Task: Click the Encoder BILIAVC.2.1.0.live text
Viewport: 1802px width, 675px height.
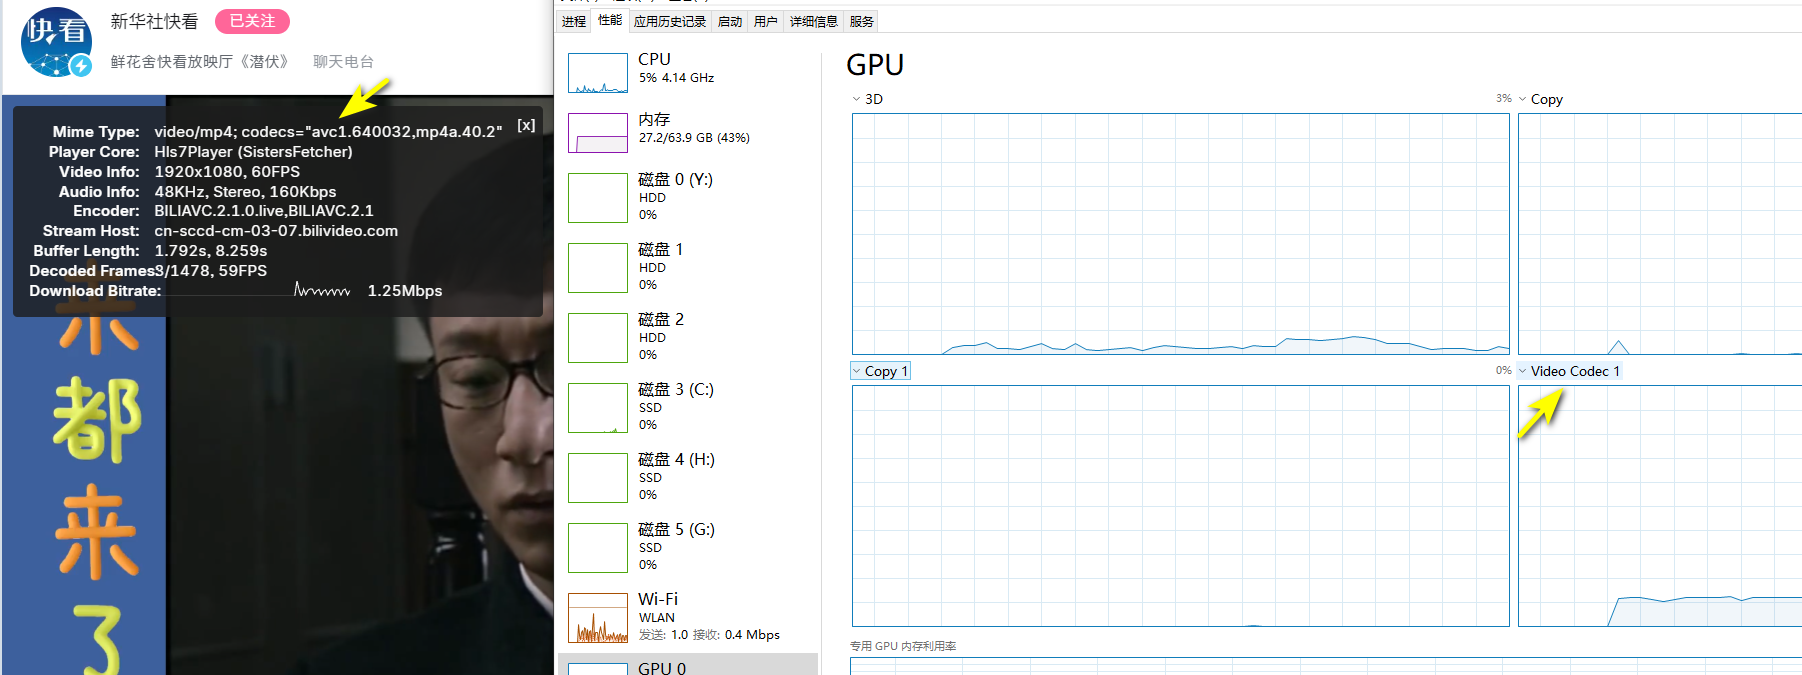Action: click(x=264, y=211)
